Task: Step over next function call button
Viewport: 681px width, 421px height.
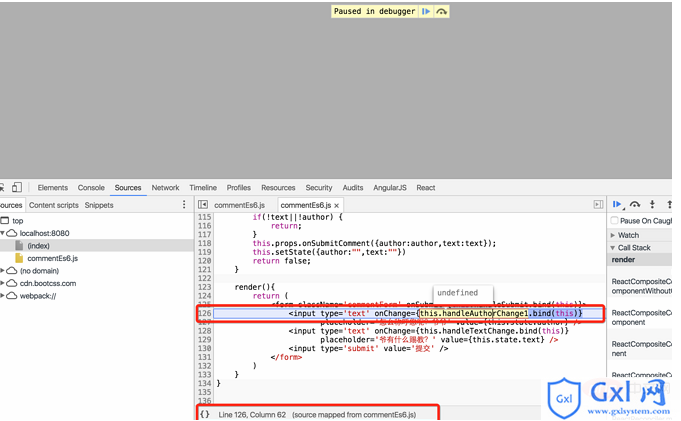Action: [635, 205]
